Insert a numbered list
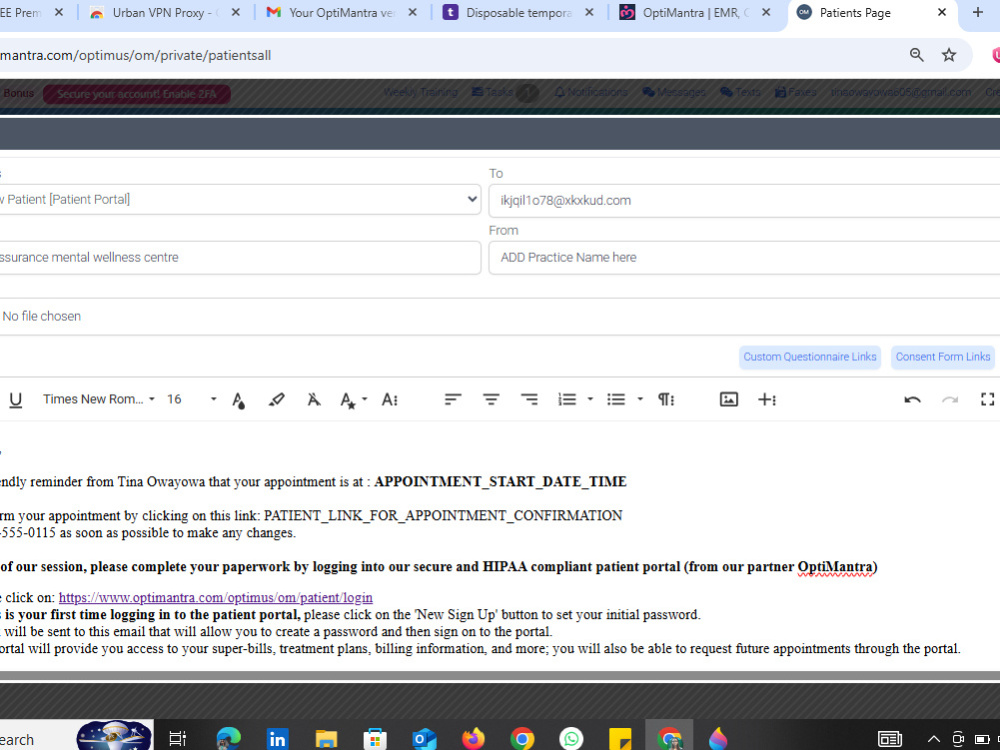Image resolution: width=1000 pixels, height=750 pixels. click(x=567, y=400)
